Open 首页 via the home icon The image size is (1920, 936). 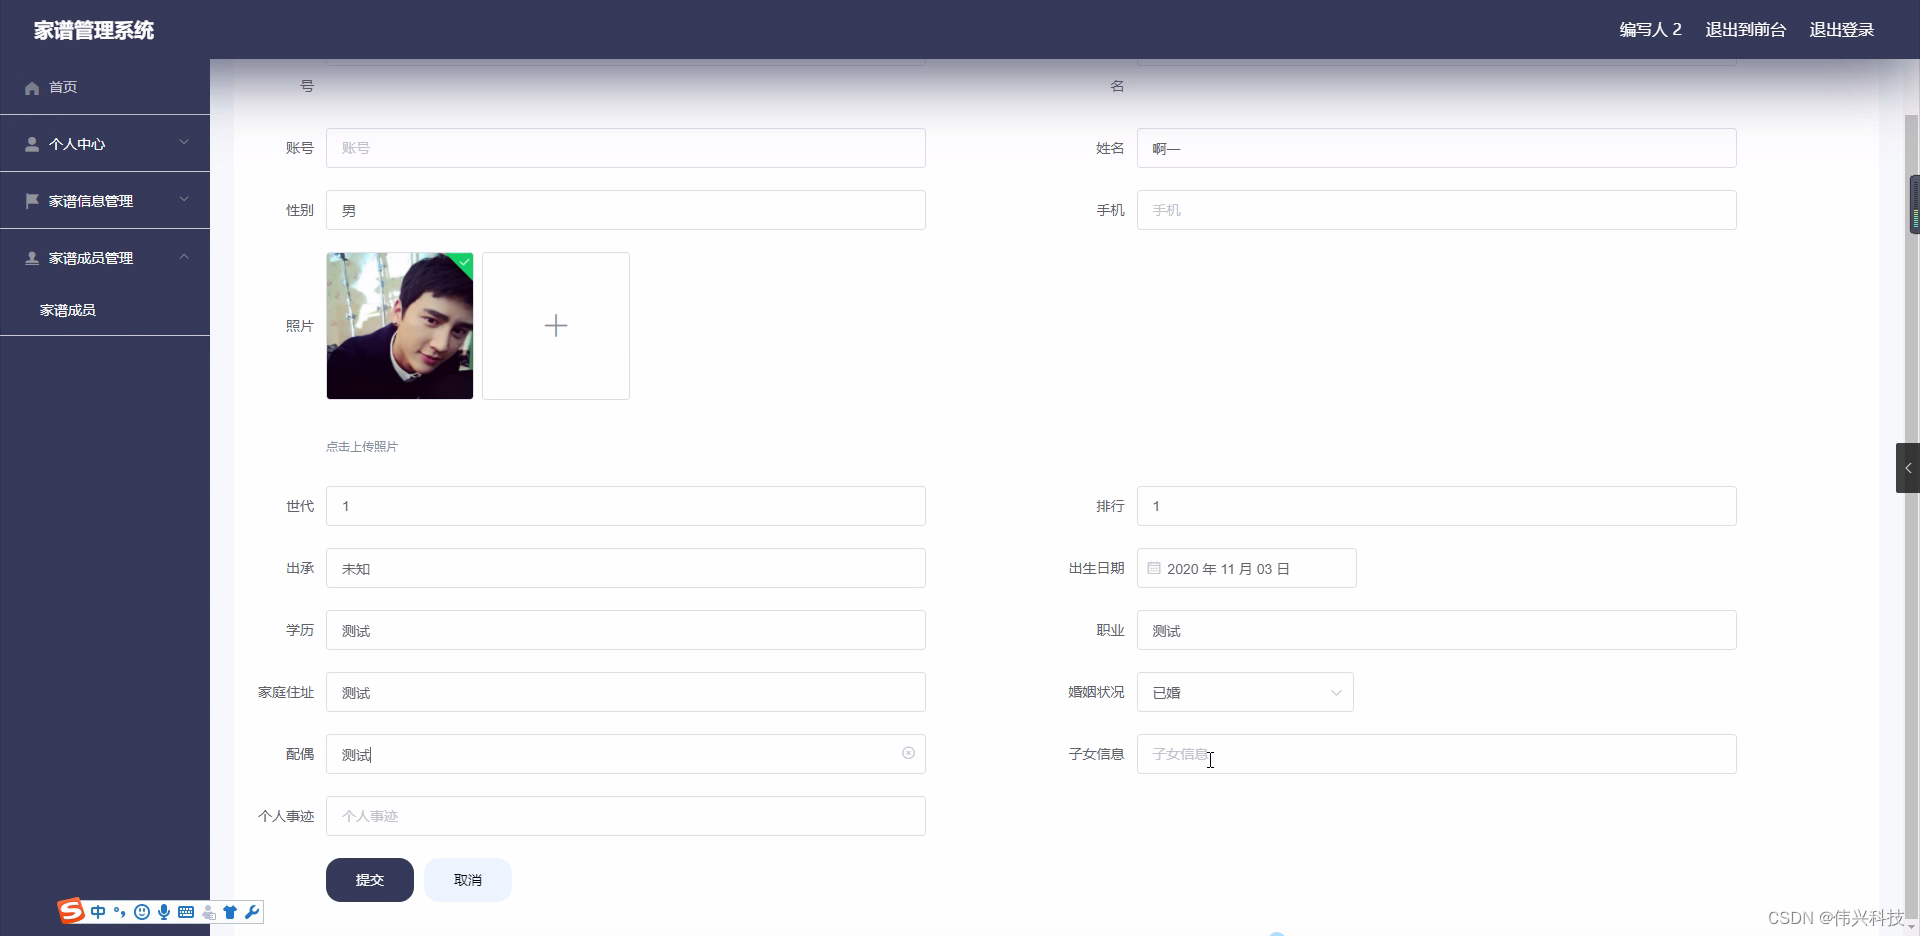point(31,88)
